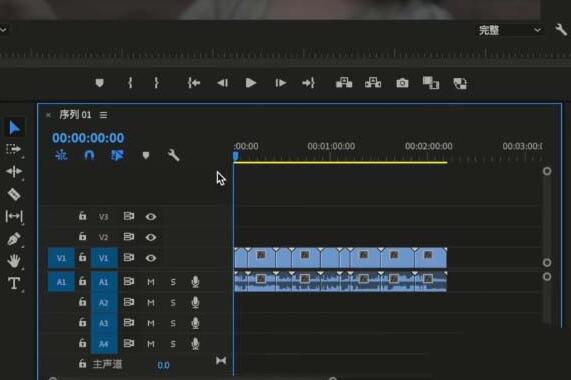Click the Extract button
571x380 pixels.
click(373, 83)
